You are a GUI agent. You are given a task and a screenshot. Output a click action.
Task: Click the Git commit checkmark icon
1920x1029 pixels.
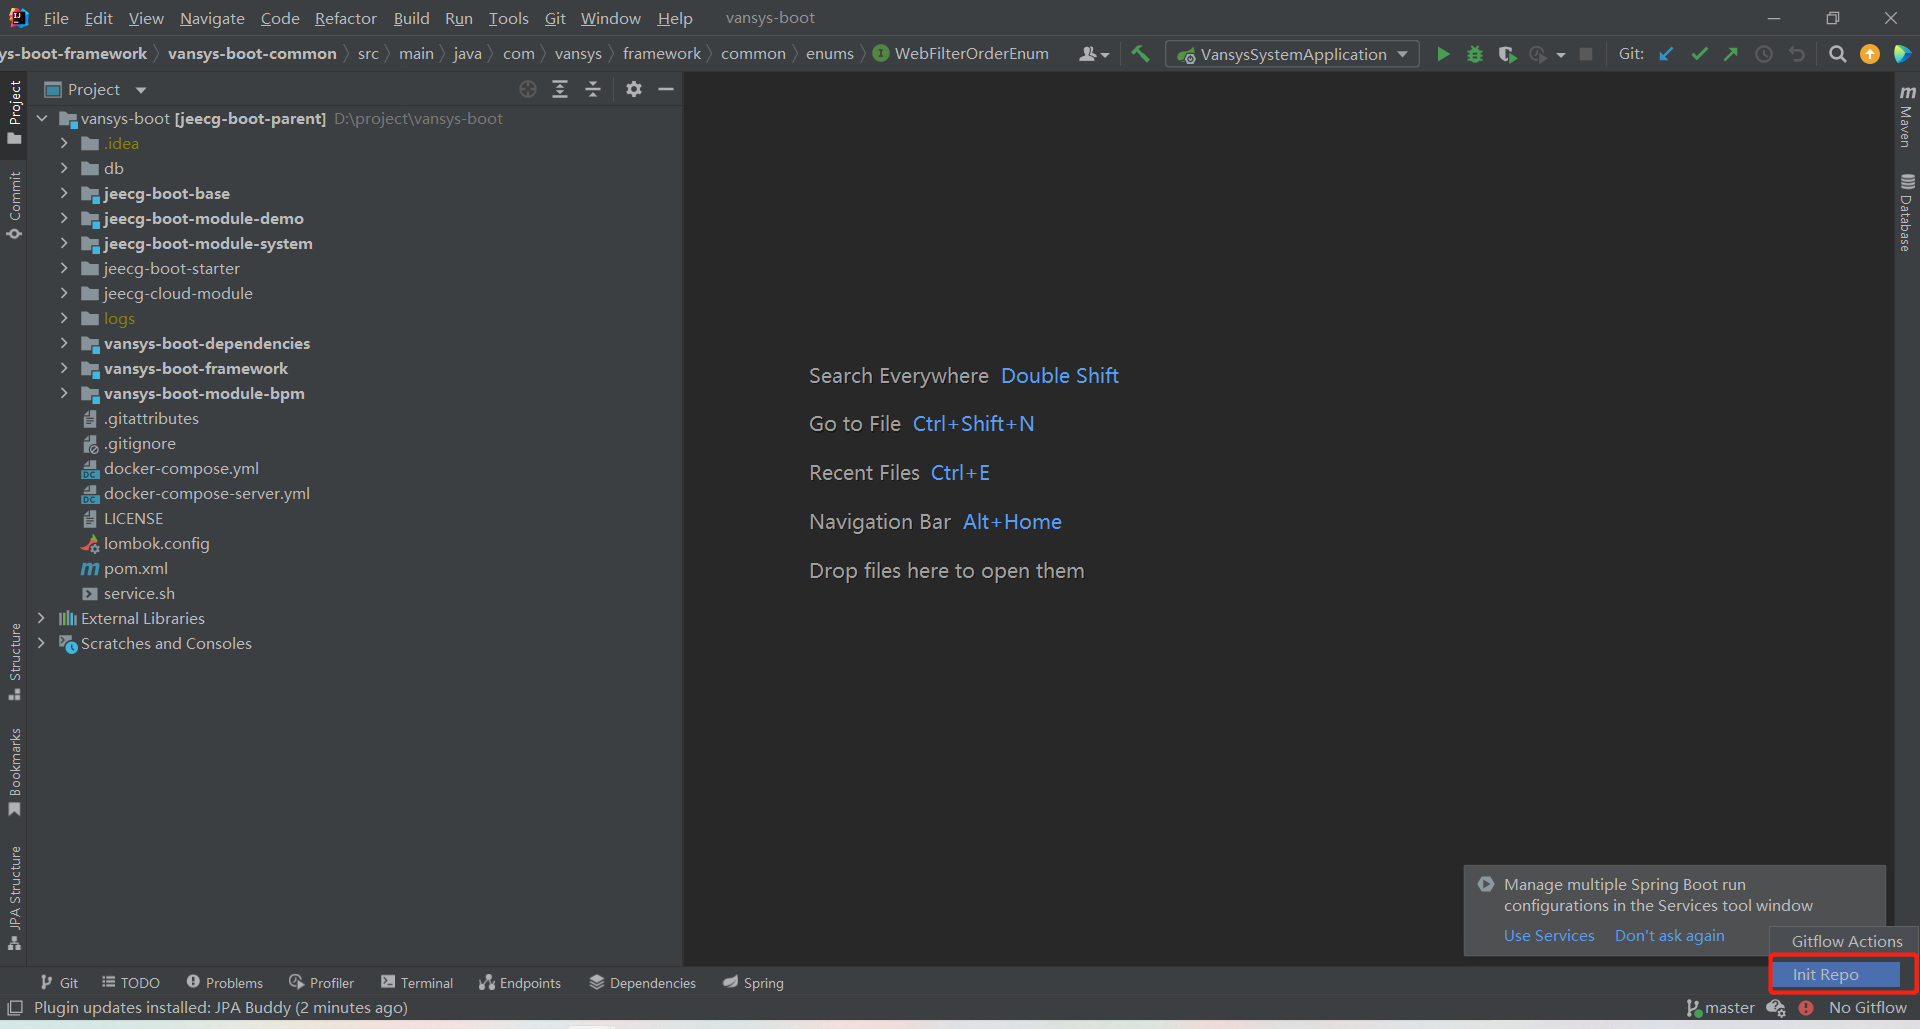point(1699,54)
